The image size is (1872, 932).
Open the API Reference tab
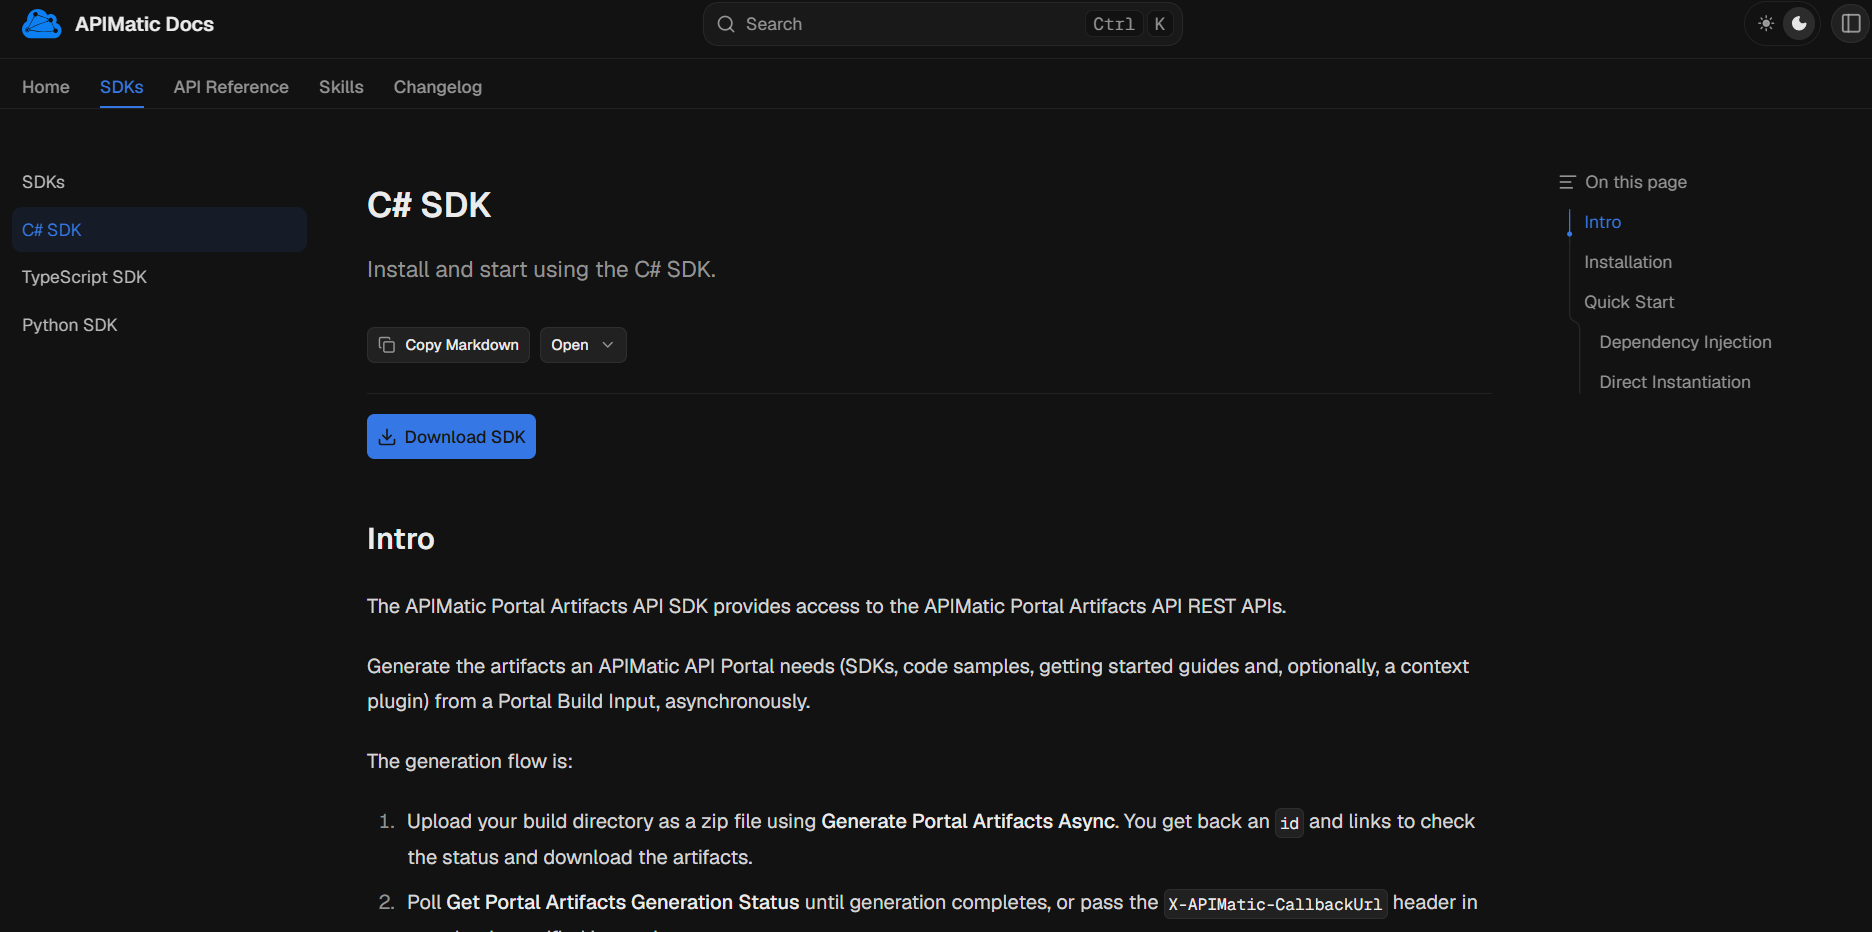[x=231, y=87]
